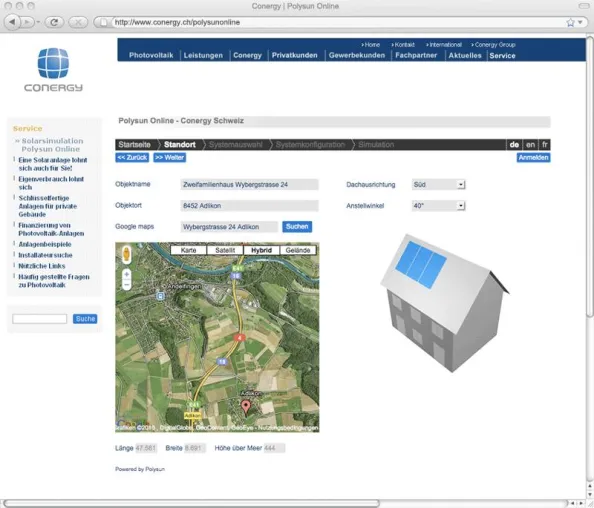
Task: Click the Suchen button next to Google maps
Action: coord(297,227)
